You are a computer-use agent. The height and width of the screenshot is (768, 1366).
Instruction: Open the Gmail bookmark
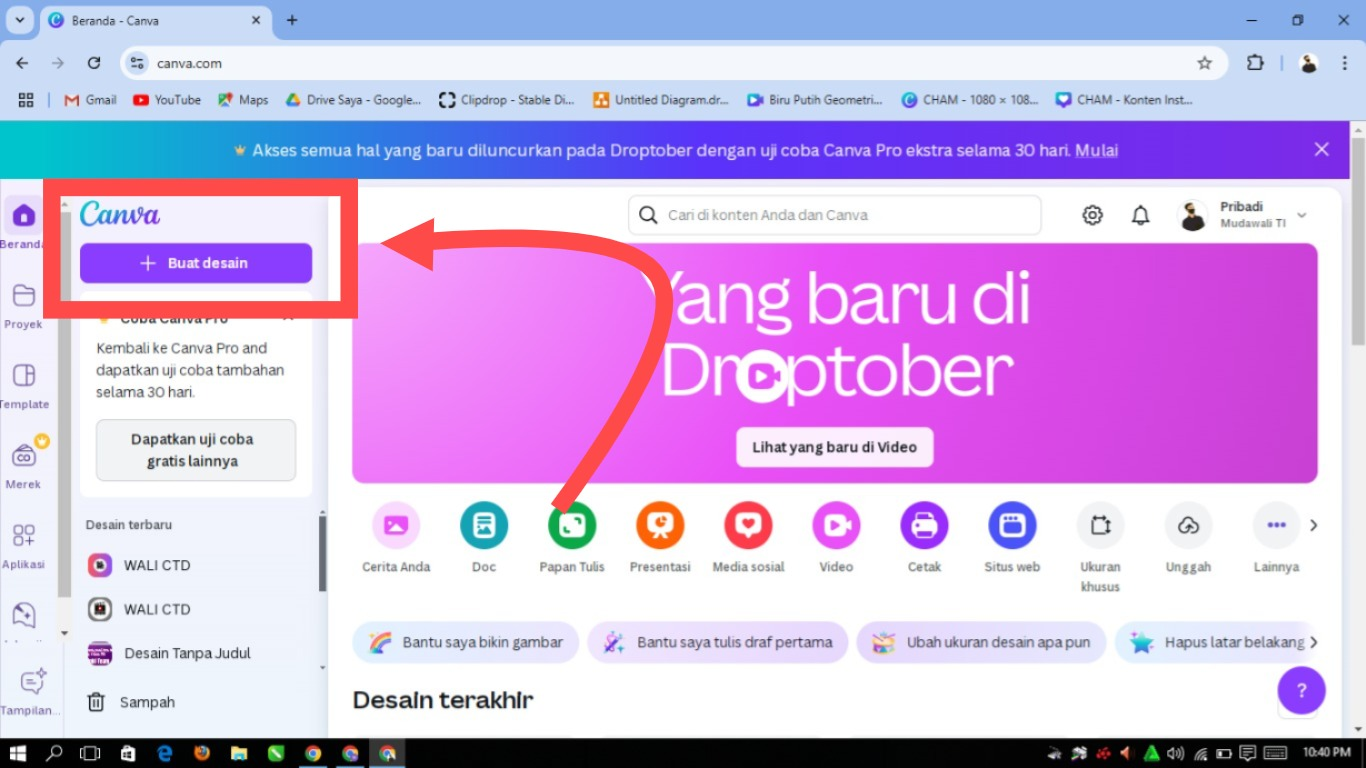pos(90,100)
